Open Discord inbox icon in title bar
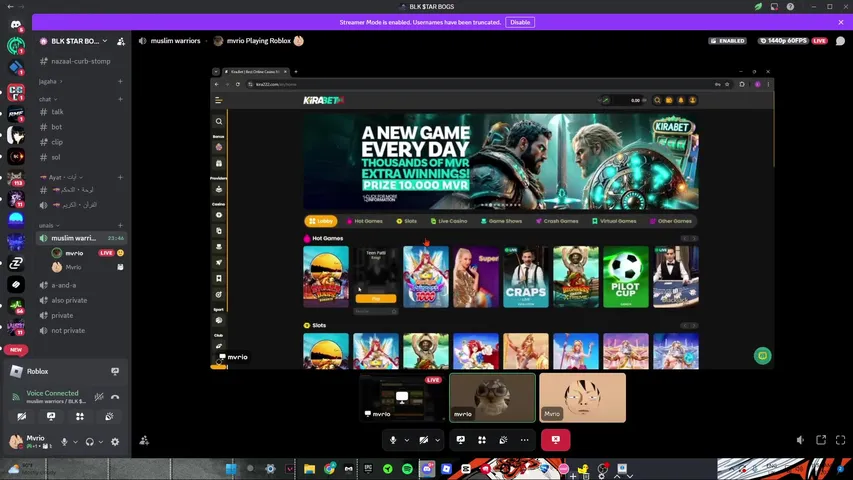This screenshot has width=853, height=480. (774, 7)
